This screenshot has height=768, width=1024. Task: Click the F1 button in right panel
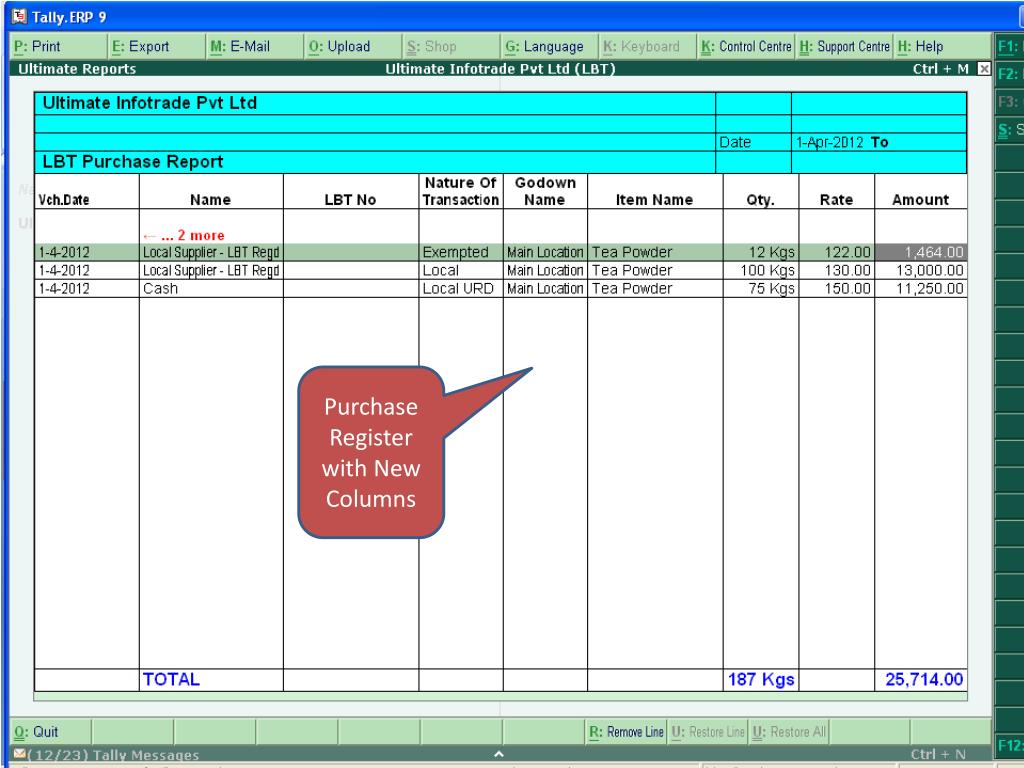(x=1010, y=46)
